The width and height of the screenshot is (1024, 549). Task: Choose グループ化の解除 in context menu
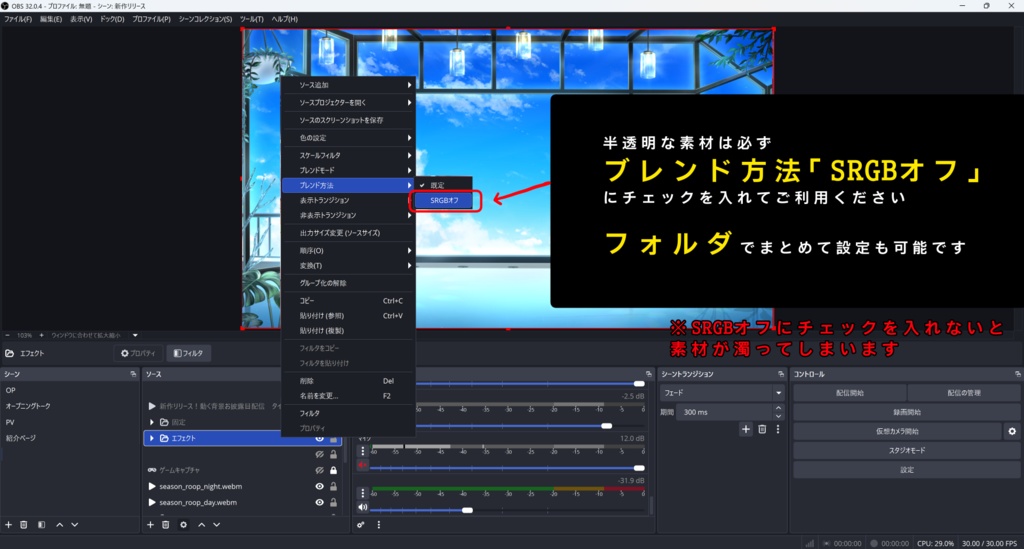click(349, 283)
